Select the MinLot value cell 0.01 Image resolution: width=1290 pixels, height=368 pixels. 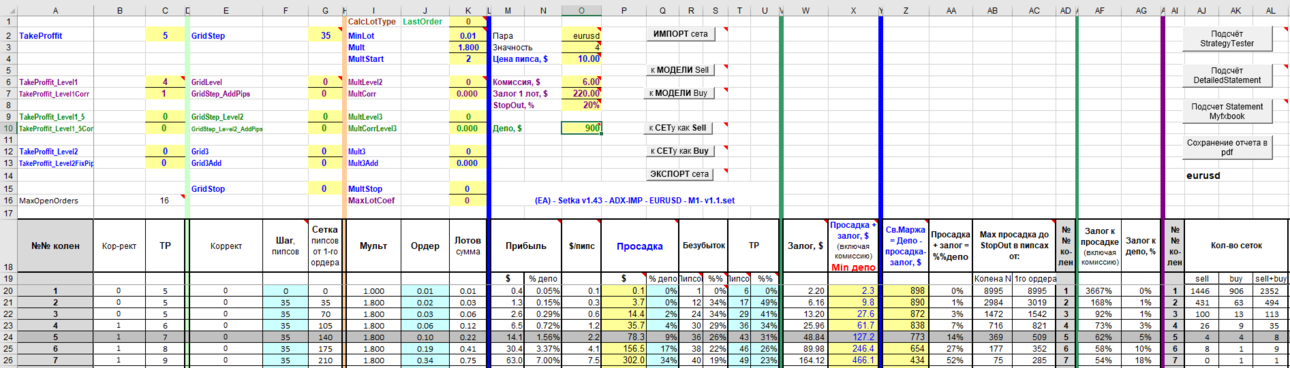[468, 35]
